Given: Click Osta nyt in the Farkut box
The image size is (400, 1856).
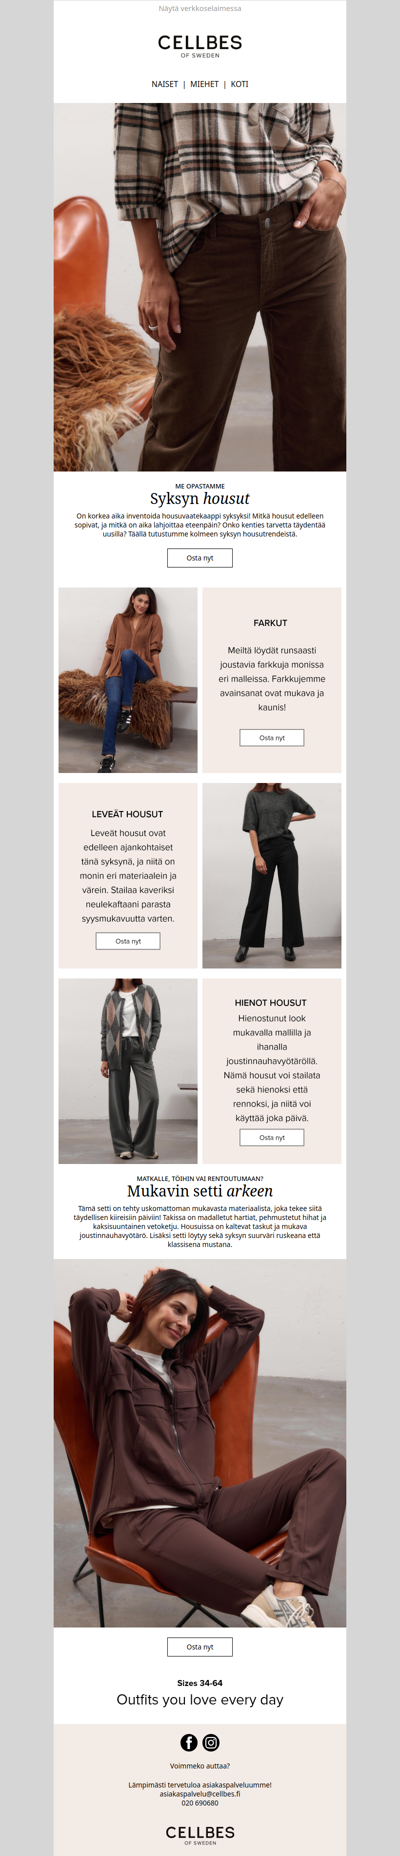Looking at the screenshot, I should coord(272,737).
